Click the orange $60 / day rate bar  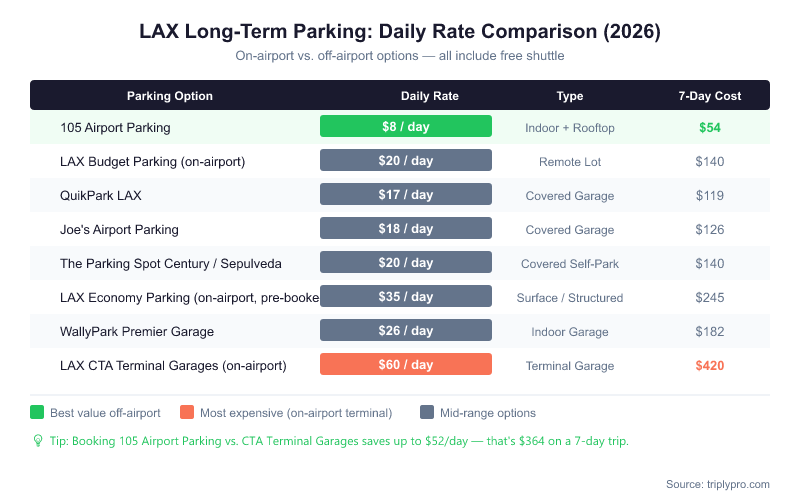tap(406, 365)
